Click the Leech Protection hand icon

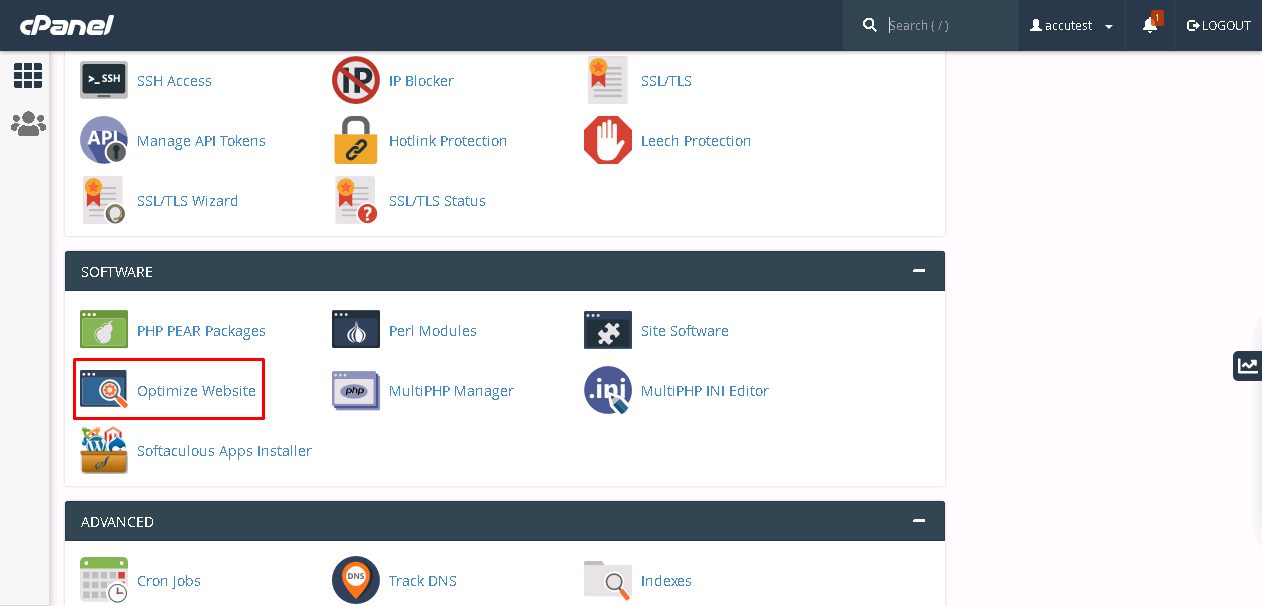click(608, 140)
